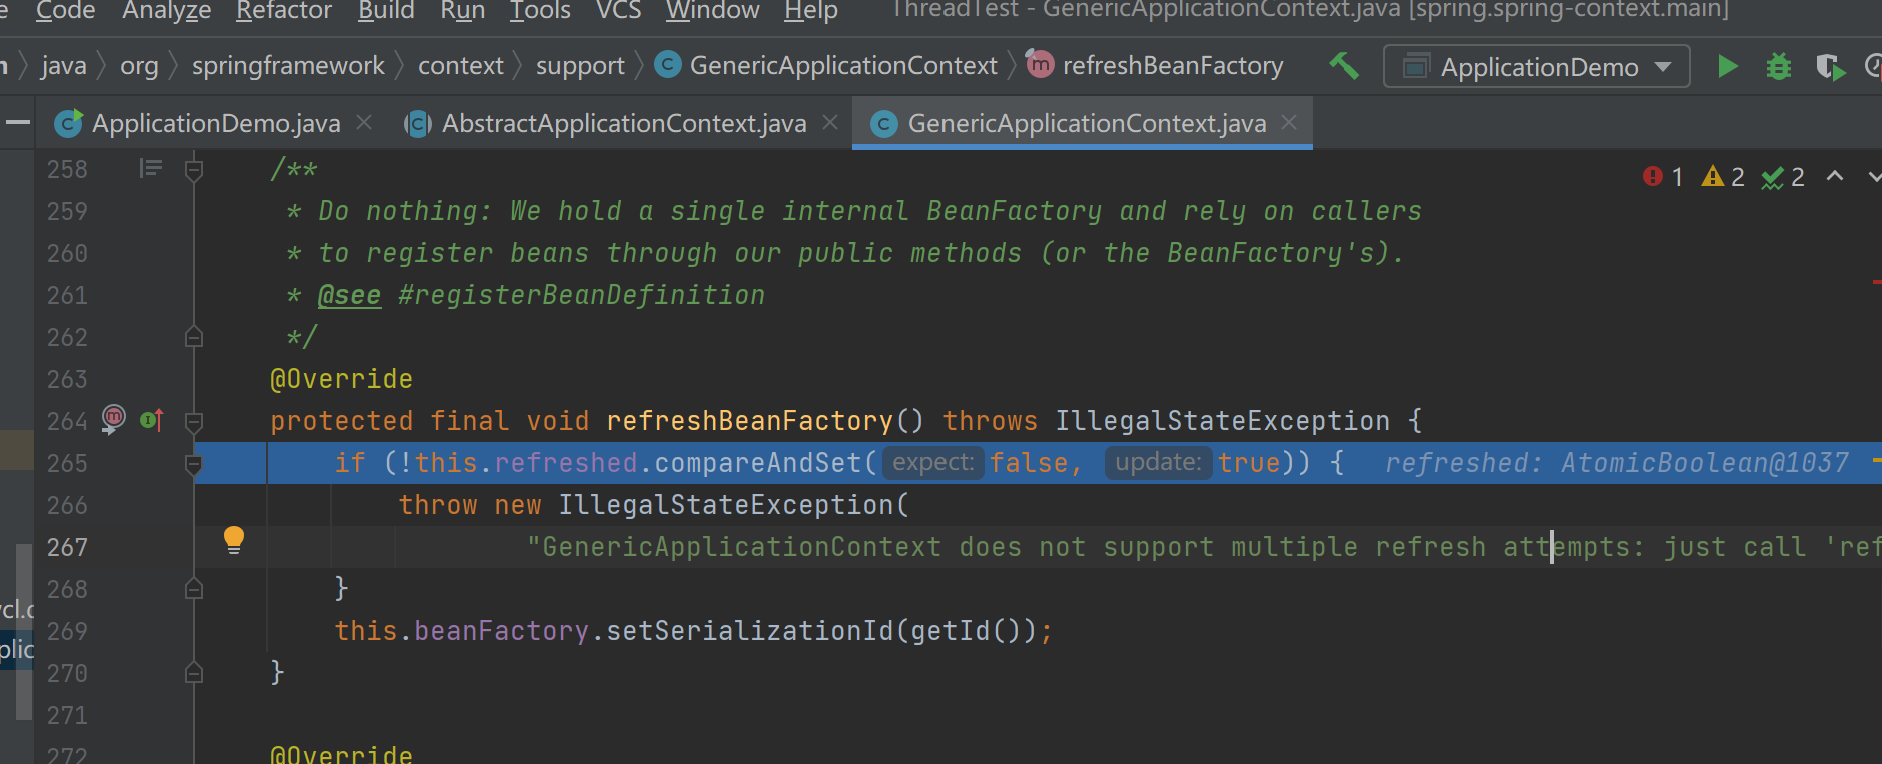
Task: Open the VCS menu
Action: (x=618, y=10)
